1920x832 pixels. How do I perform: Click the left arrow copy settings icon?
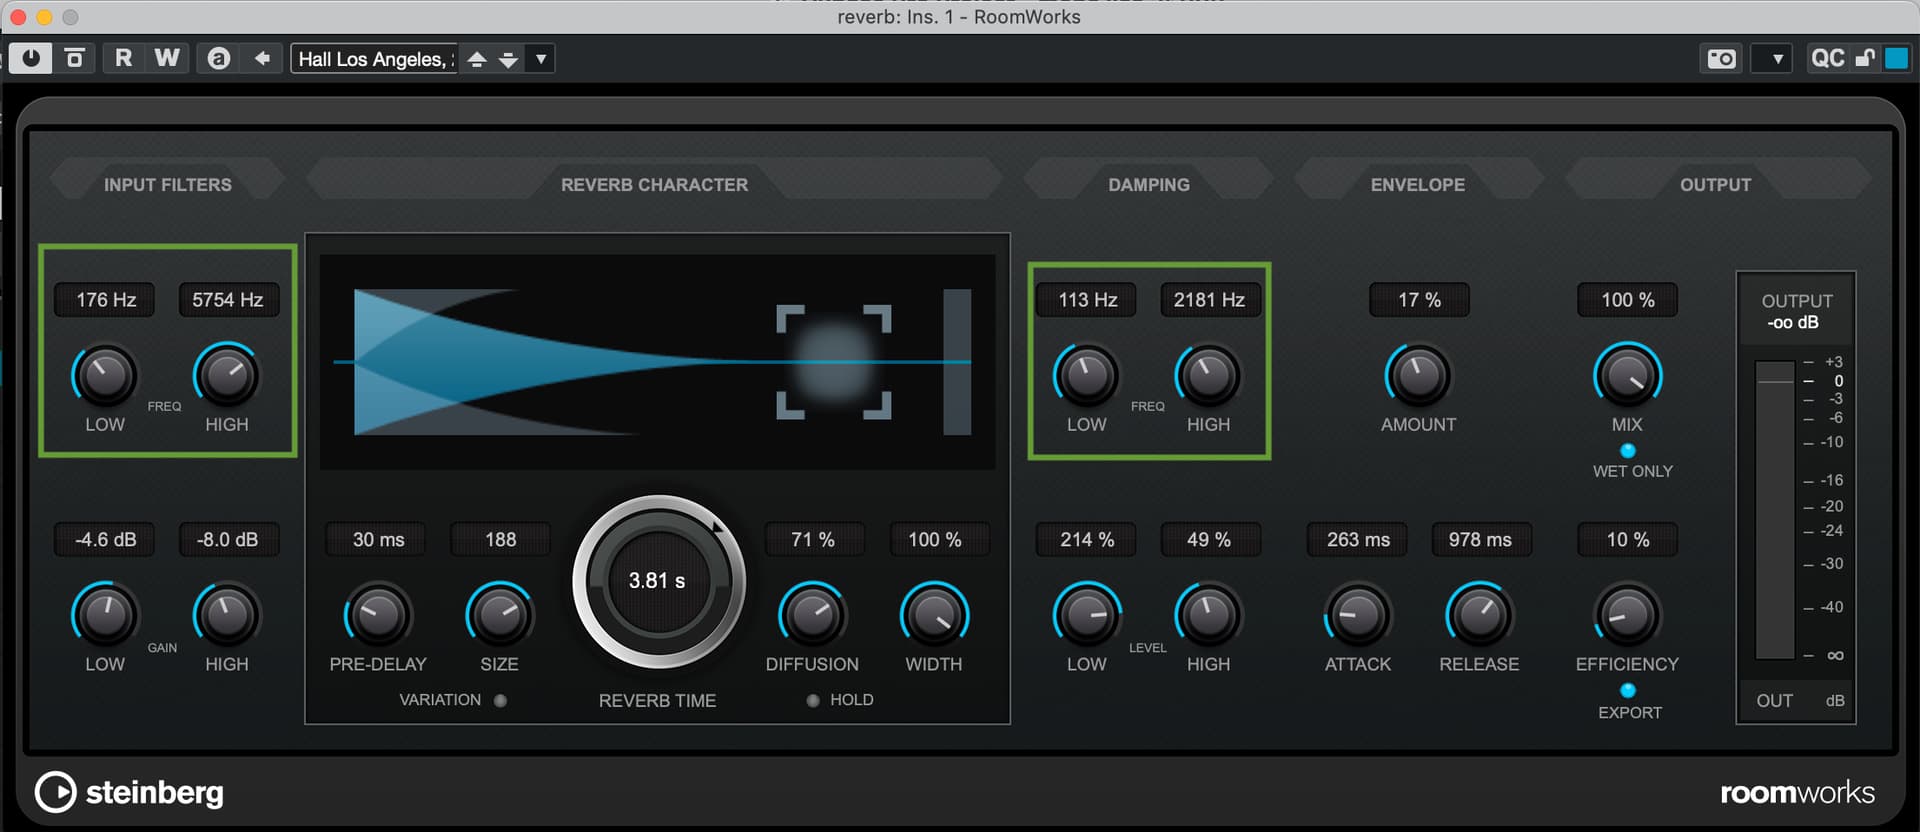pyautogui.click(x=262, y=58)
